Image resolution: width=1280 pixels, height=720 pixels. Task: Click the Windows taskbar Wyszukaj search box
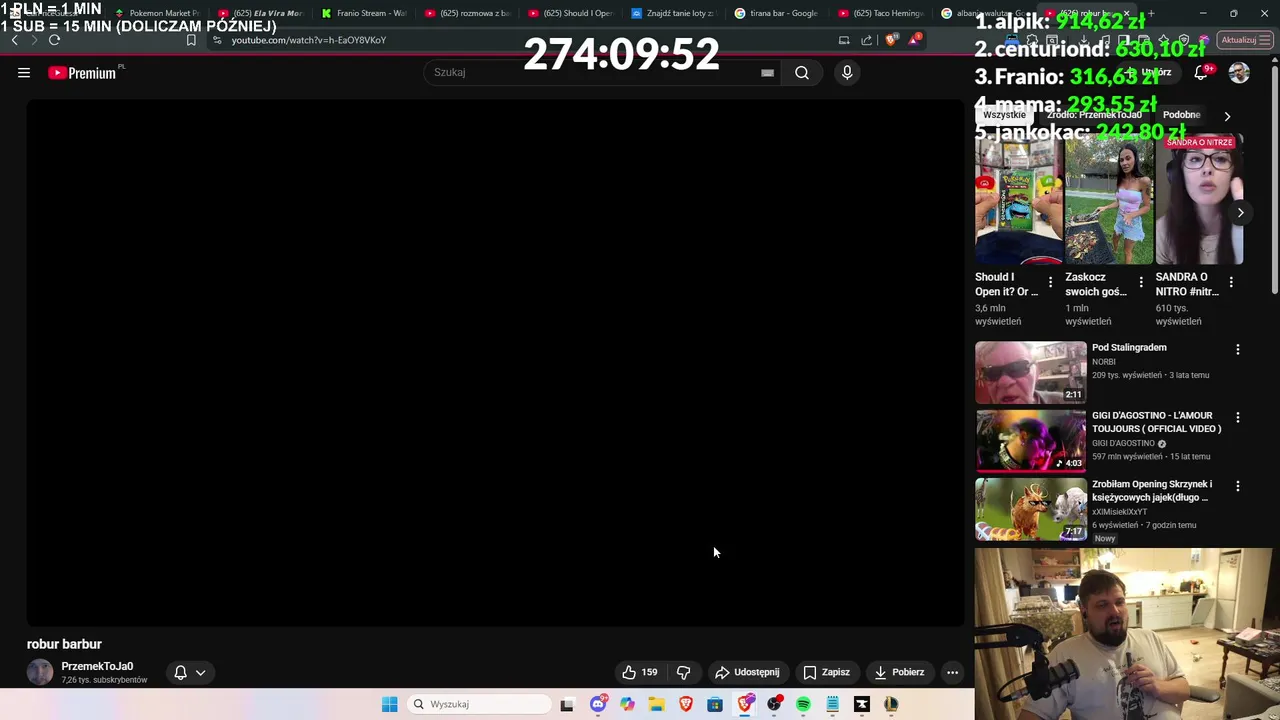[481, 704]
